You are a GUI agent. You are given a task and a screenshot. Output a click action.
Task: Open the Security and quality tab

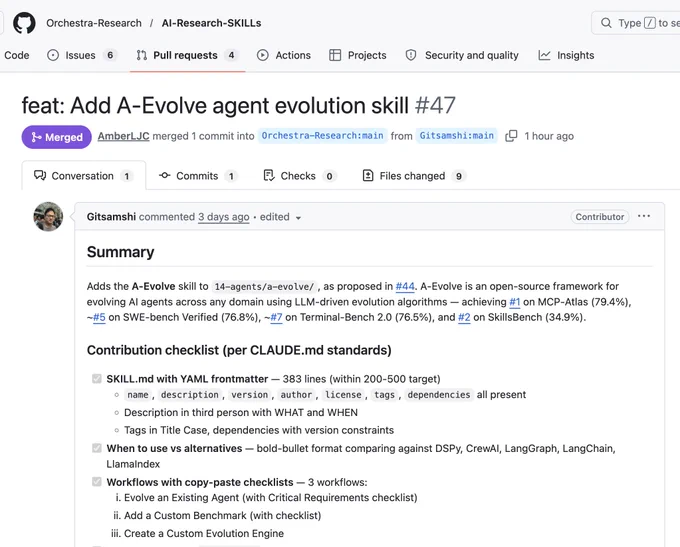(x=462, y=55)
